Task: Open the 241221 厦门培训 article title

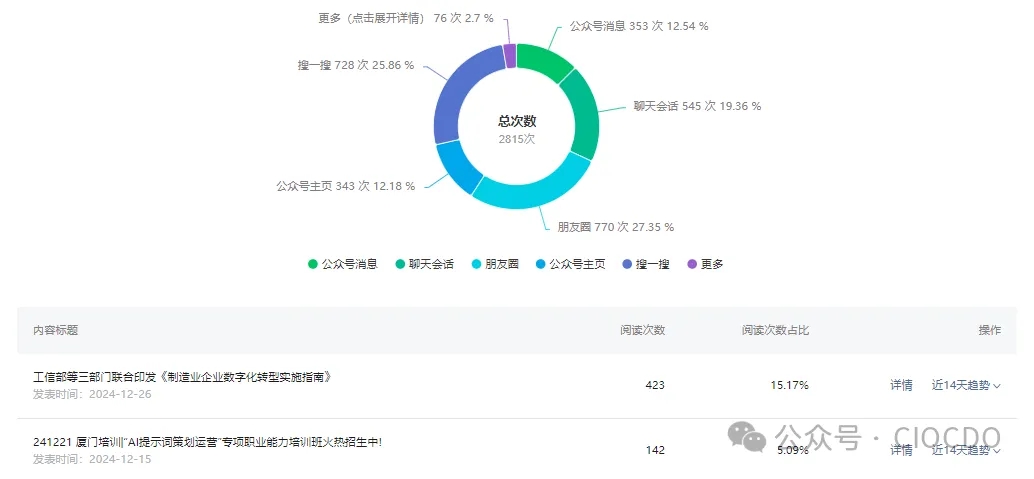Action: tap(207, 442)
